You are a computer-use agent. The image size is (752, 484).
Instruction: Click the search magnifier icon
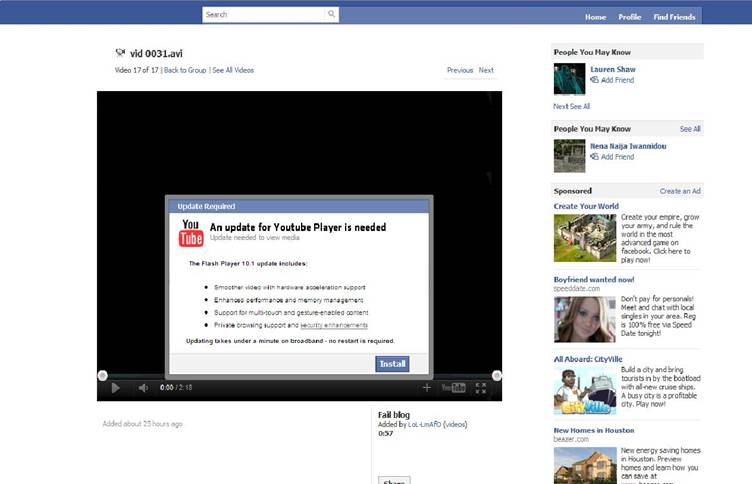(331, 14)
